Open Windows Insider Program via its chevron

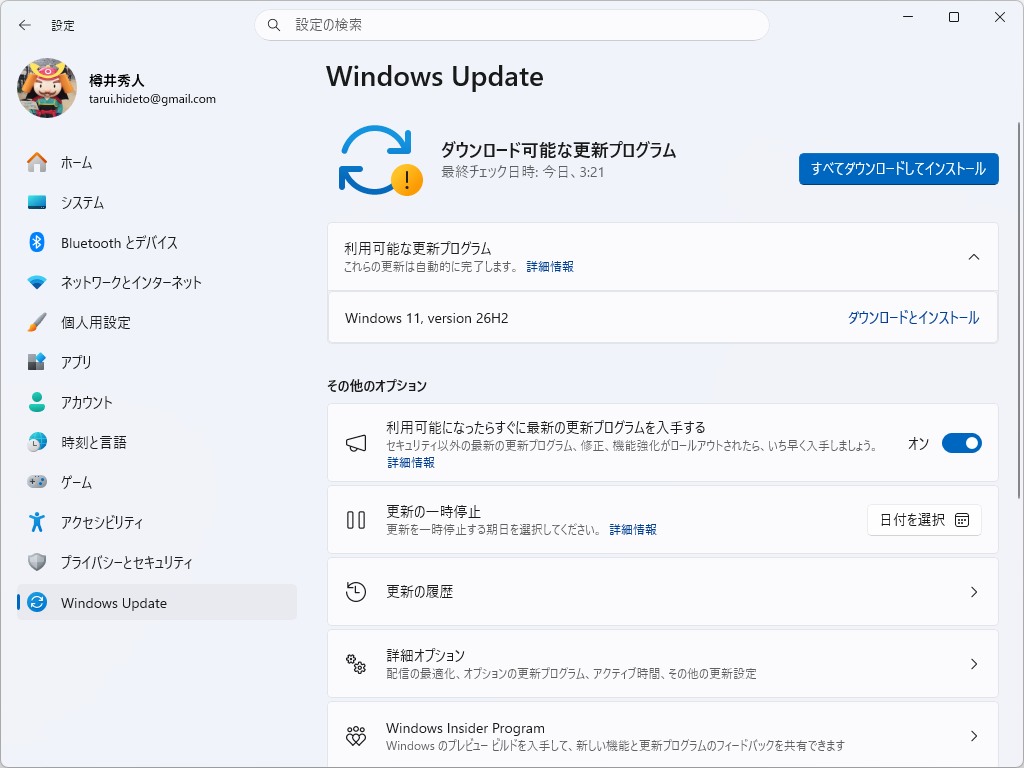974,736
